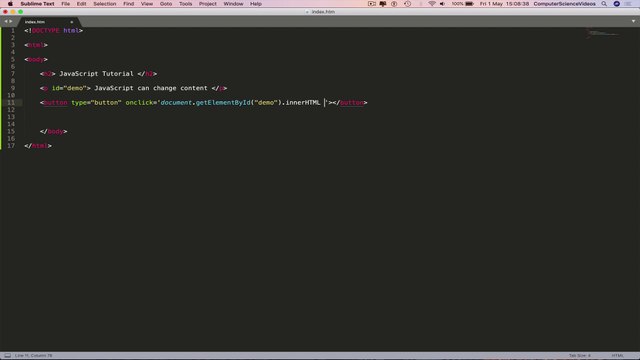640x360 pixels.
Task: Open the Help menu
Action: point(256,4)
